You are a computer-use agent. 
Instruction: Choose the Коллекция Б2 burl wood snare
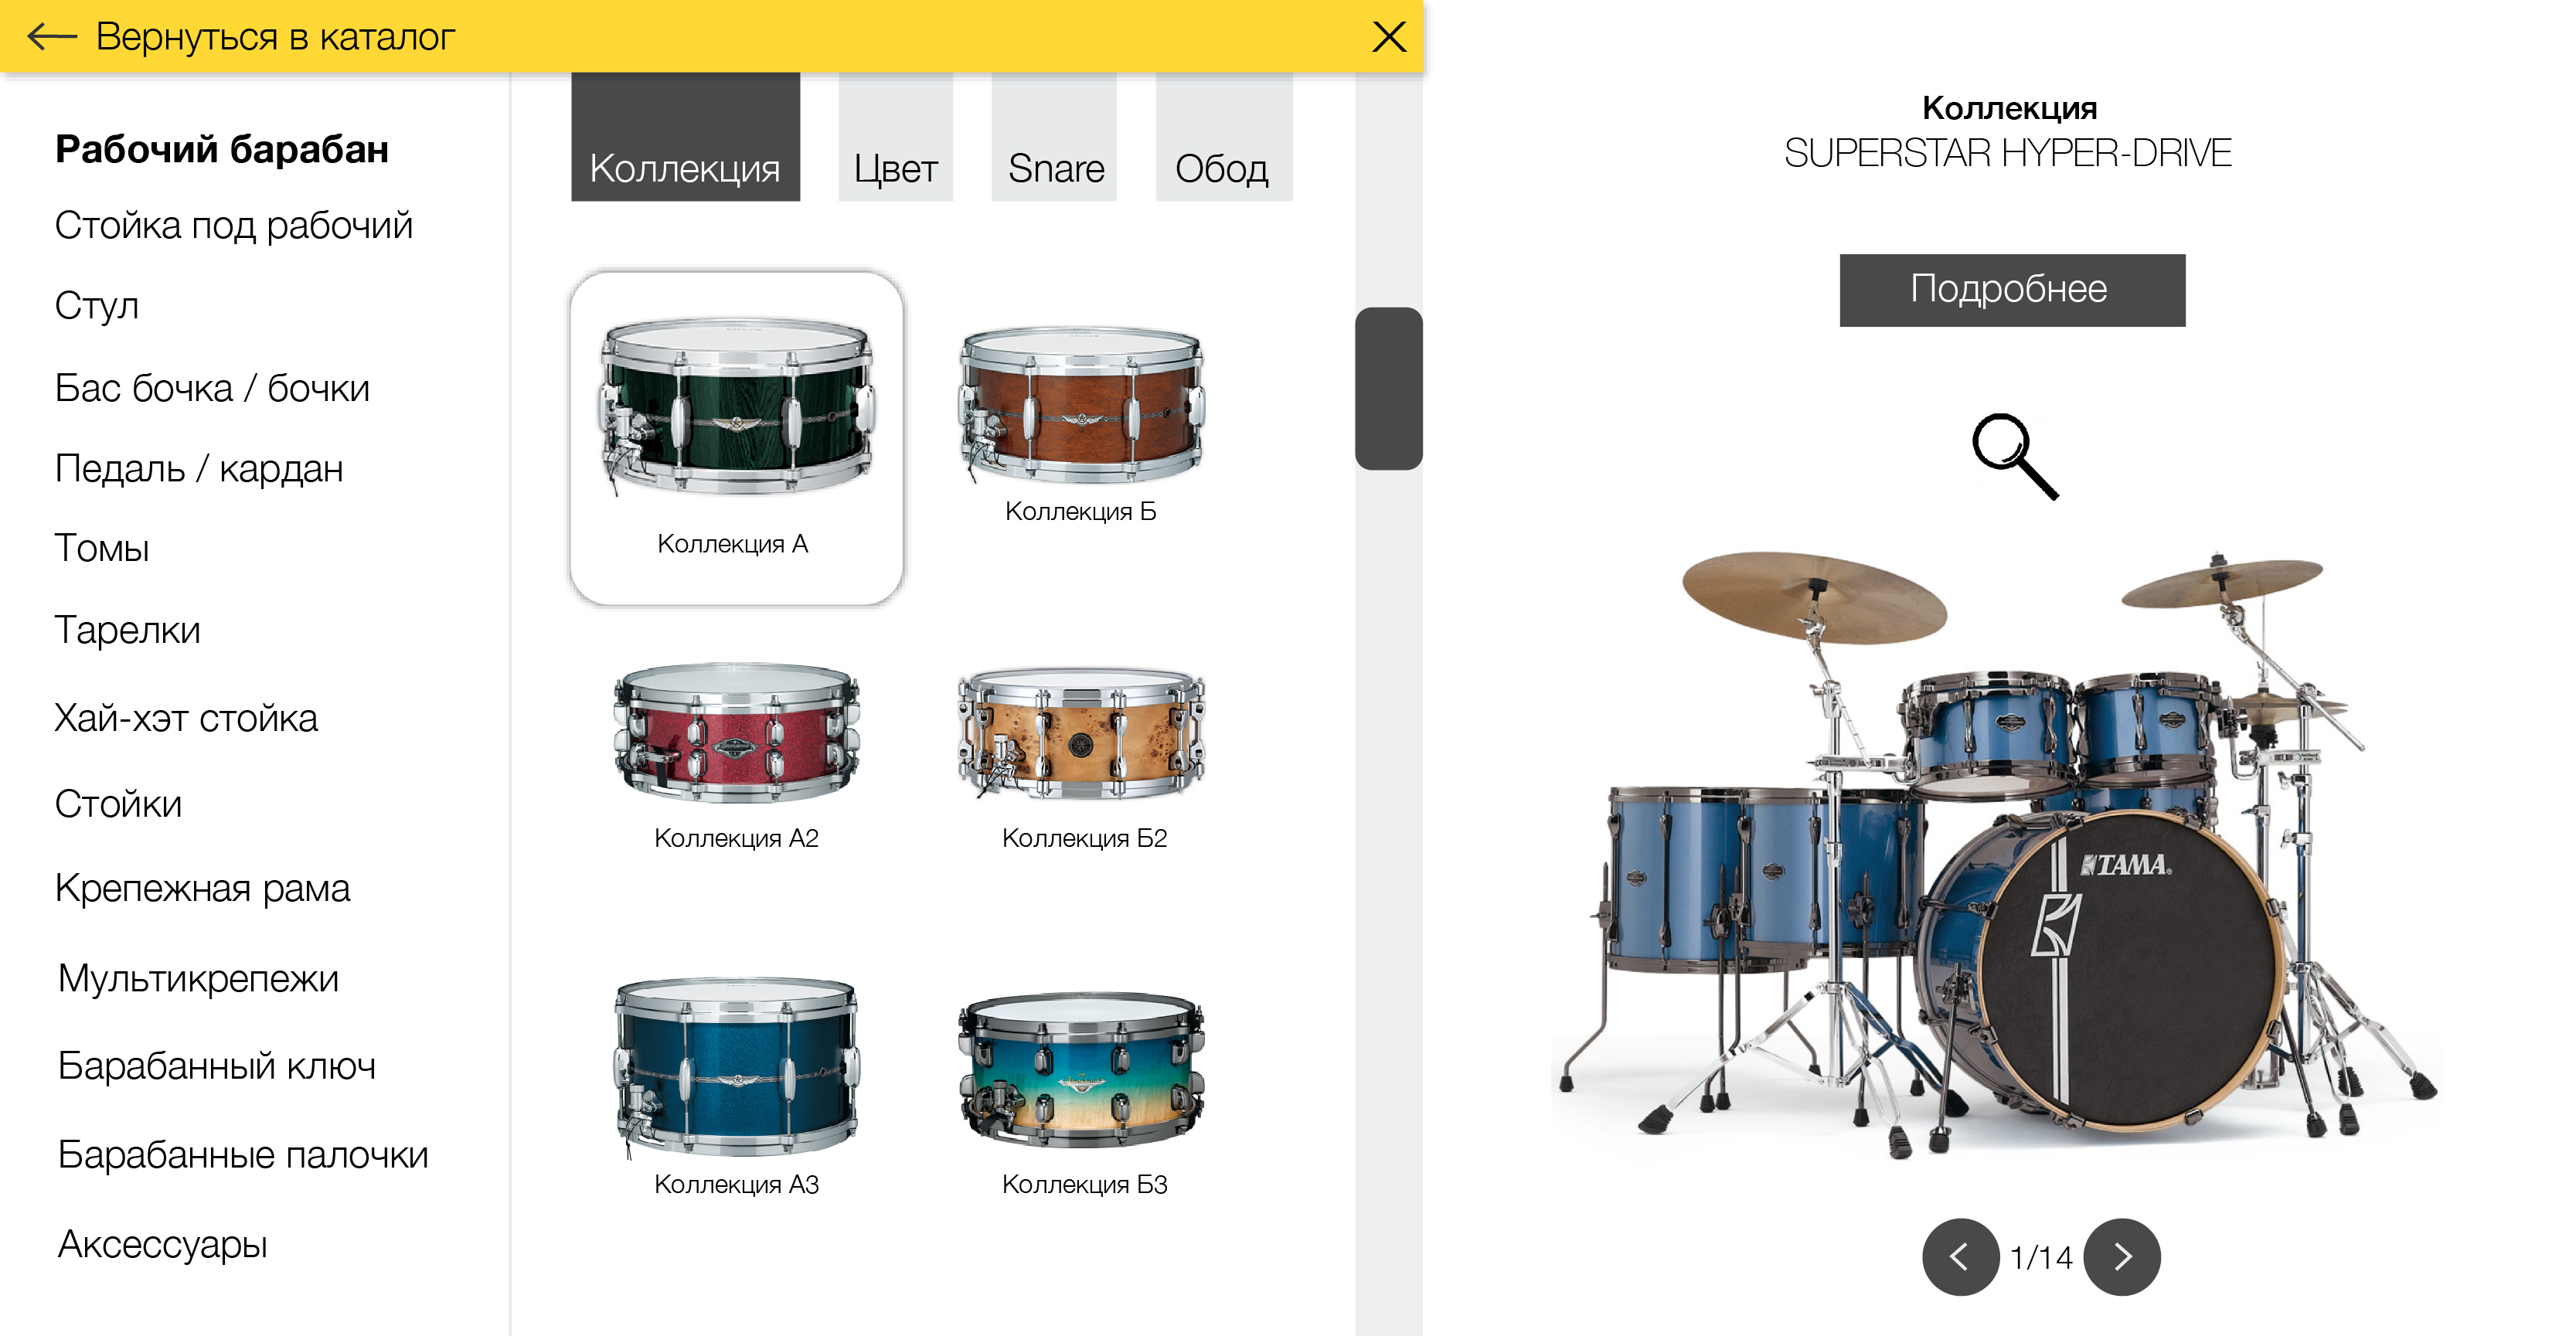(1084, 756)
